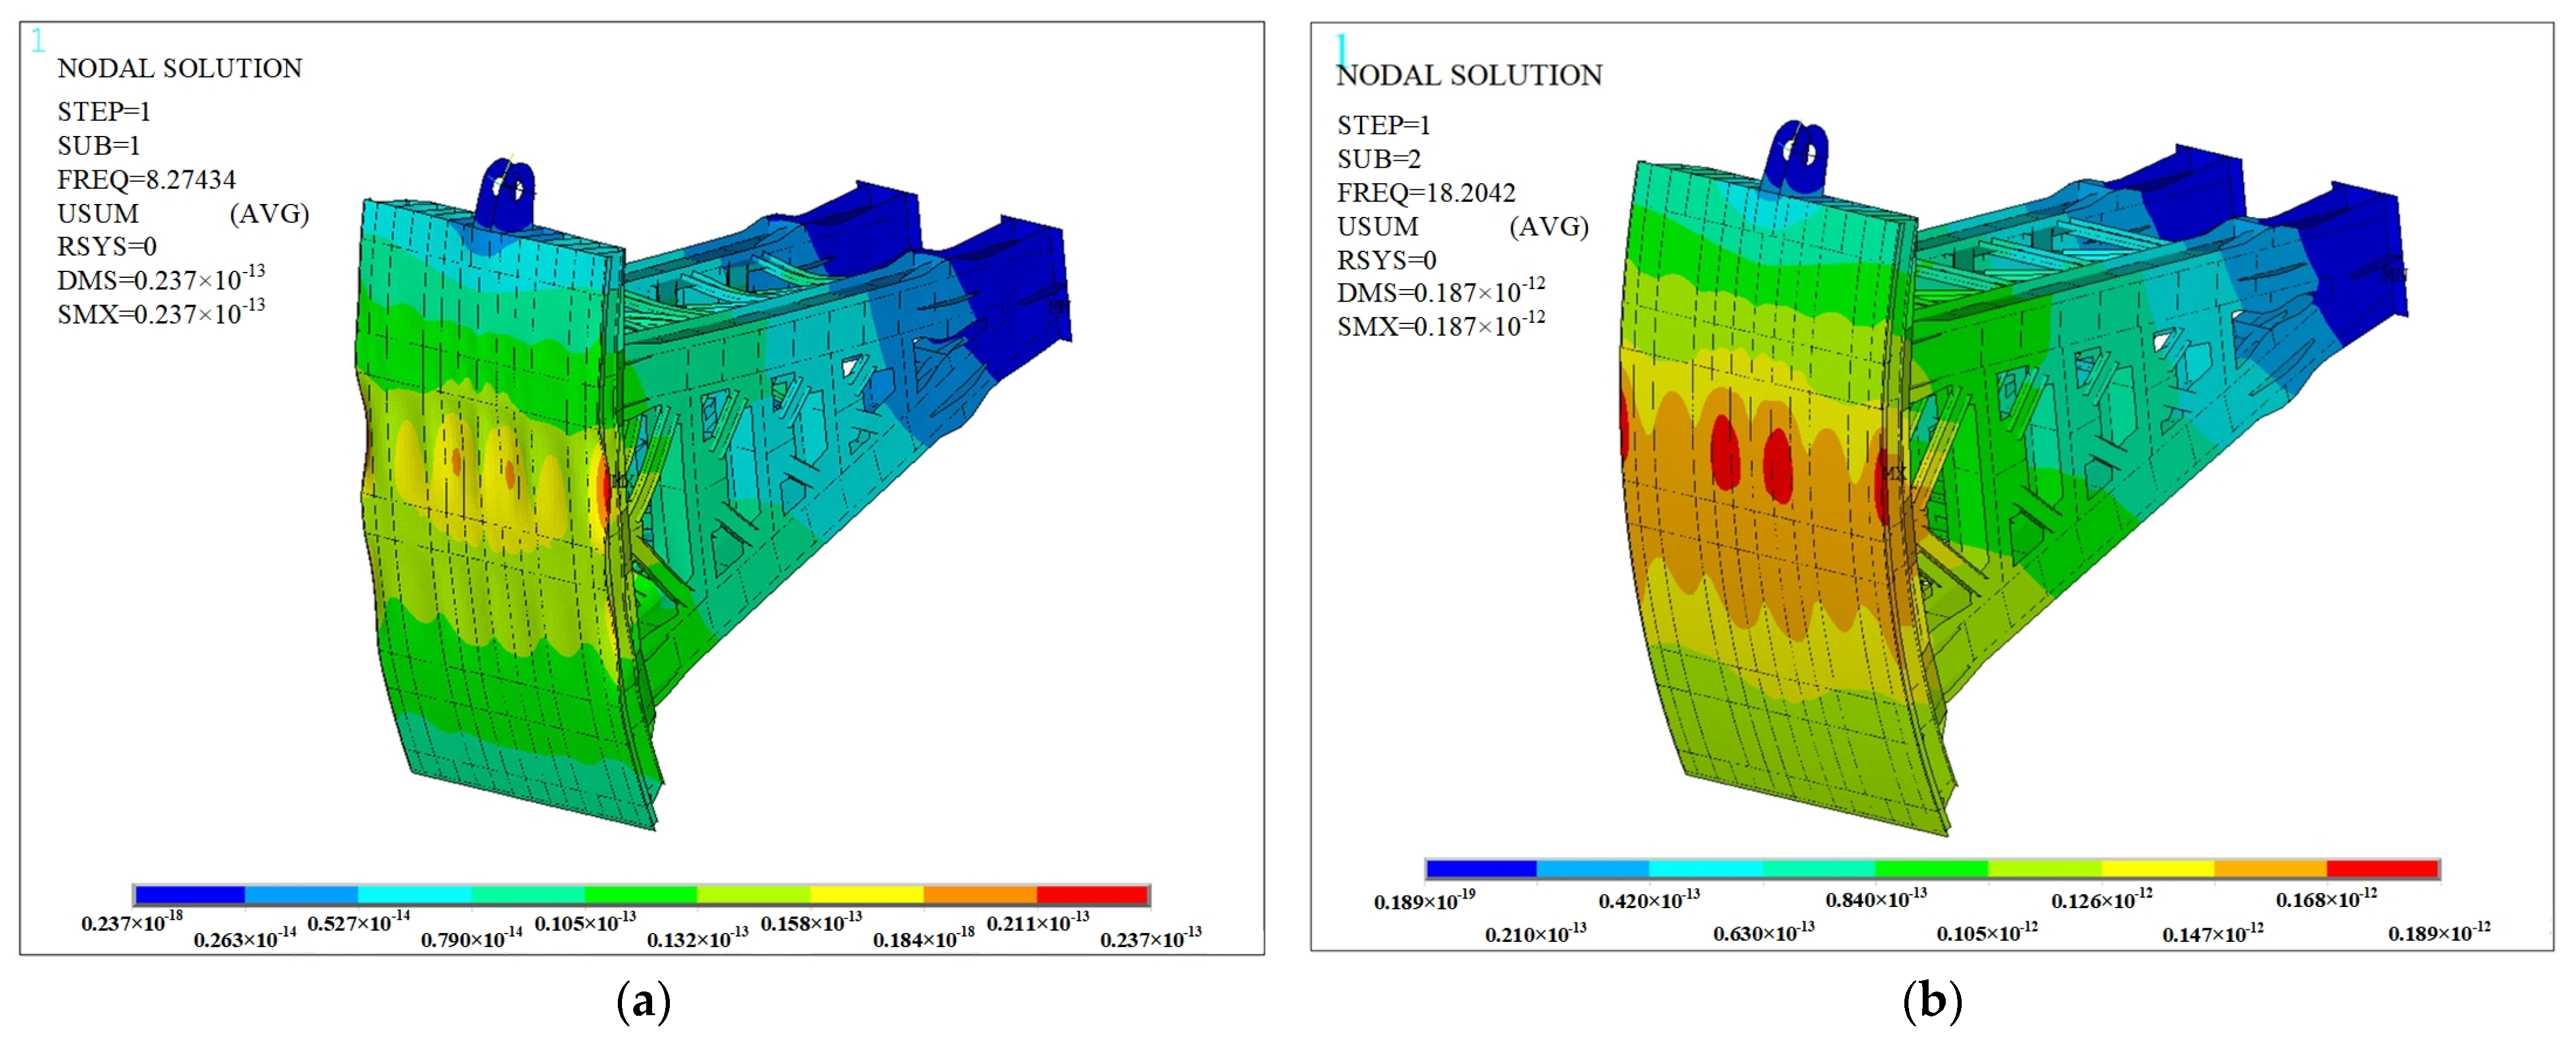Click the 0.147×10⁻¹² legend value in (b)

[2212, 933]
